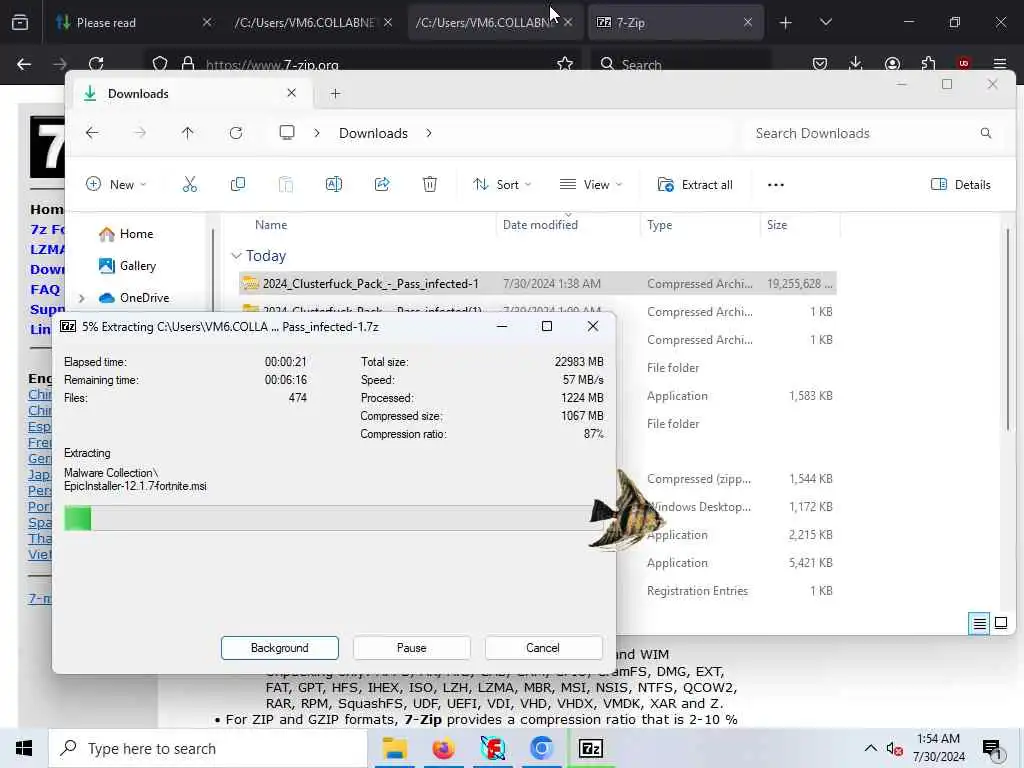The width and height of the screenshot is (1024, 768).
Task: Open 7-Zip from the Windows taskbar
Action: 591,748
